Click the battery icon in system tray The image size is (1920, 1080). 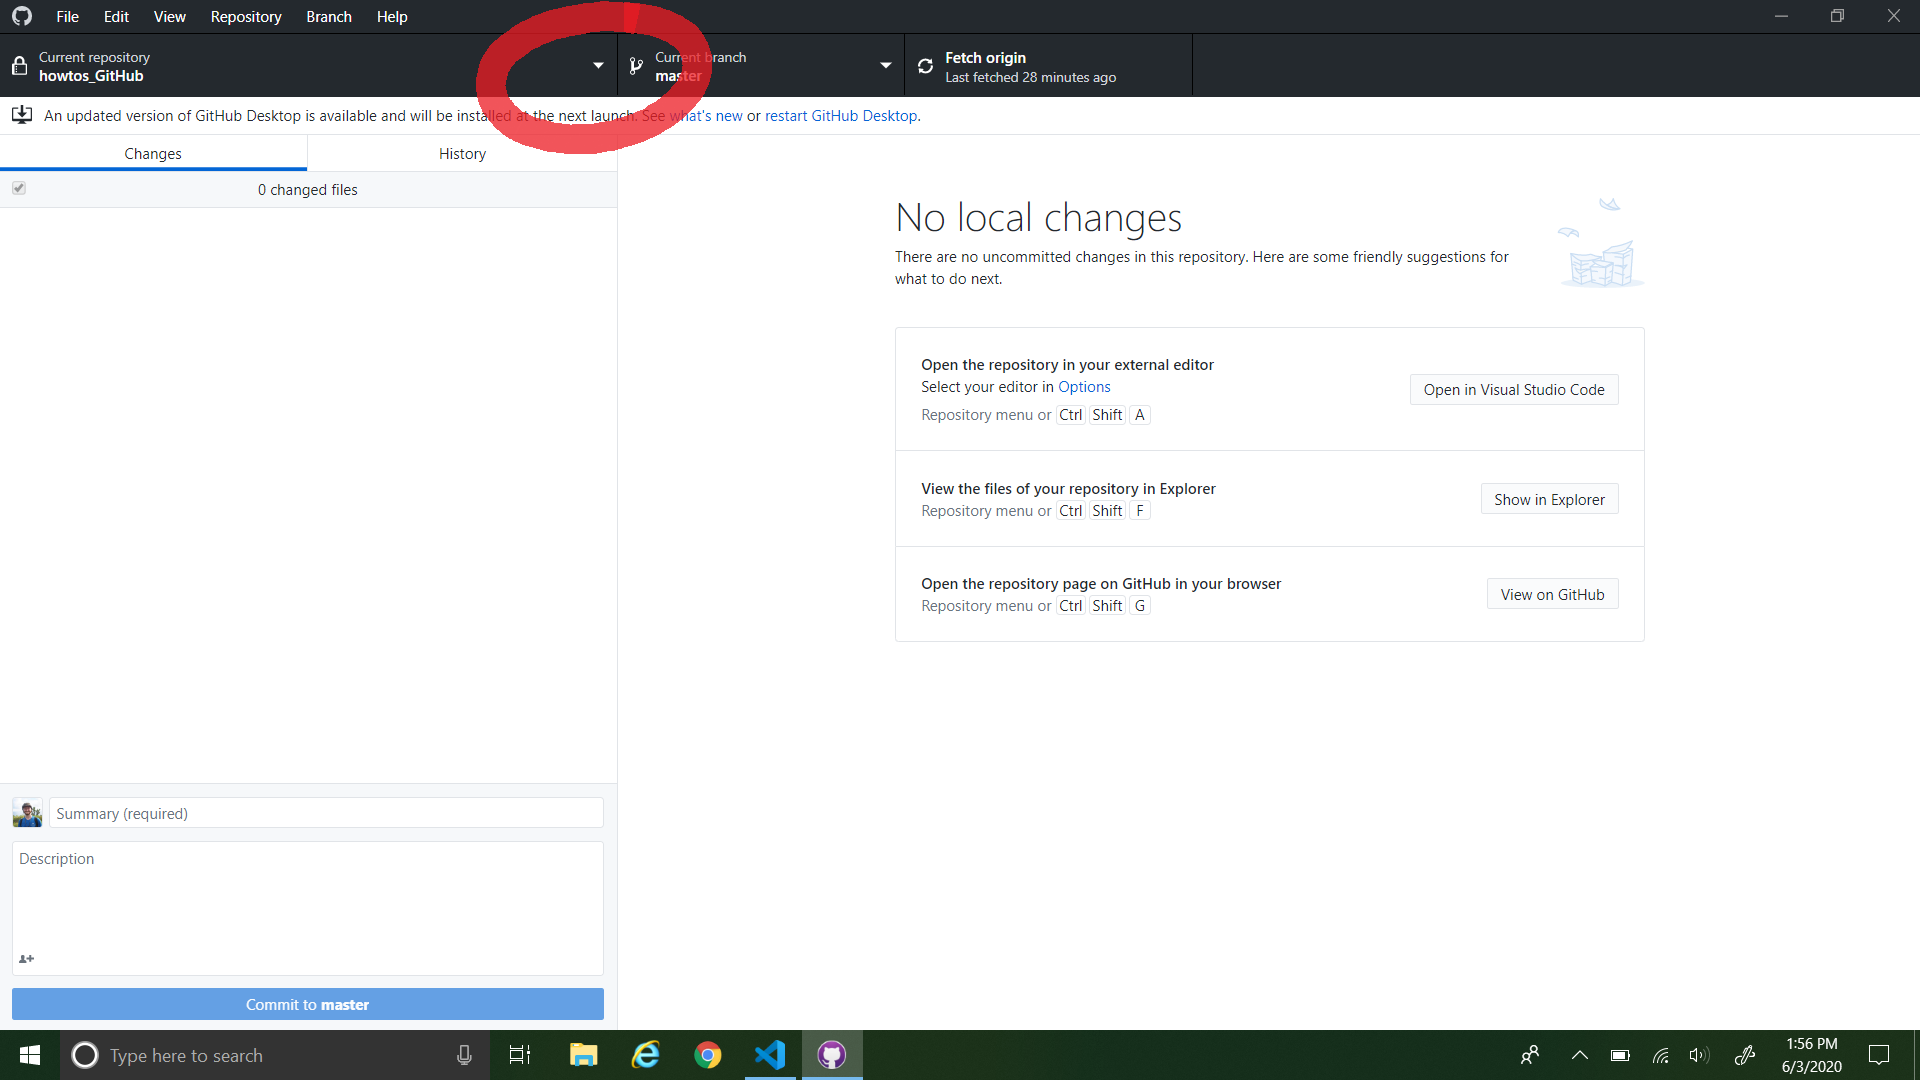[1620, 1055]
